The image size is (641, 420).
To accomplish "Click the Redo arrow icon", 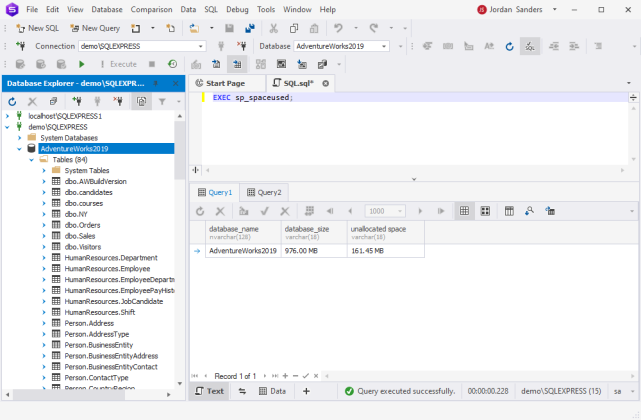I will point(374,28).
